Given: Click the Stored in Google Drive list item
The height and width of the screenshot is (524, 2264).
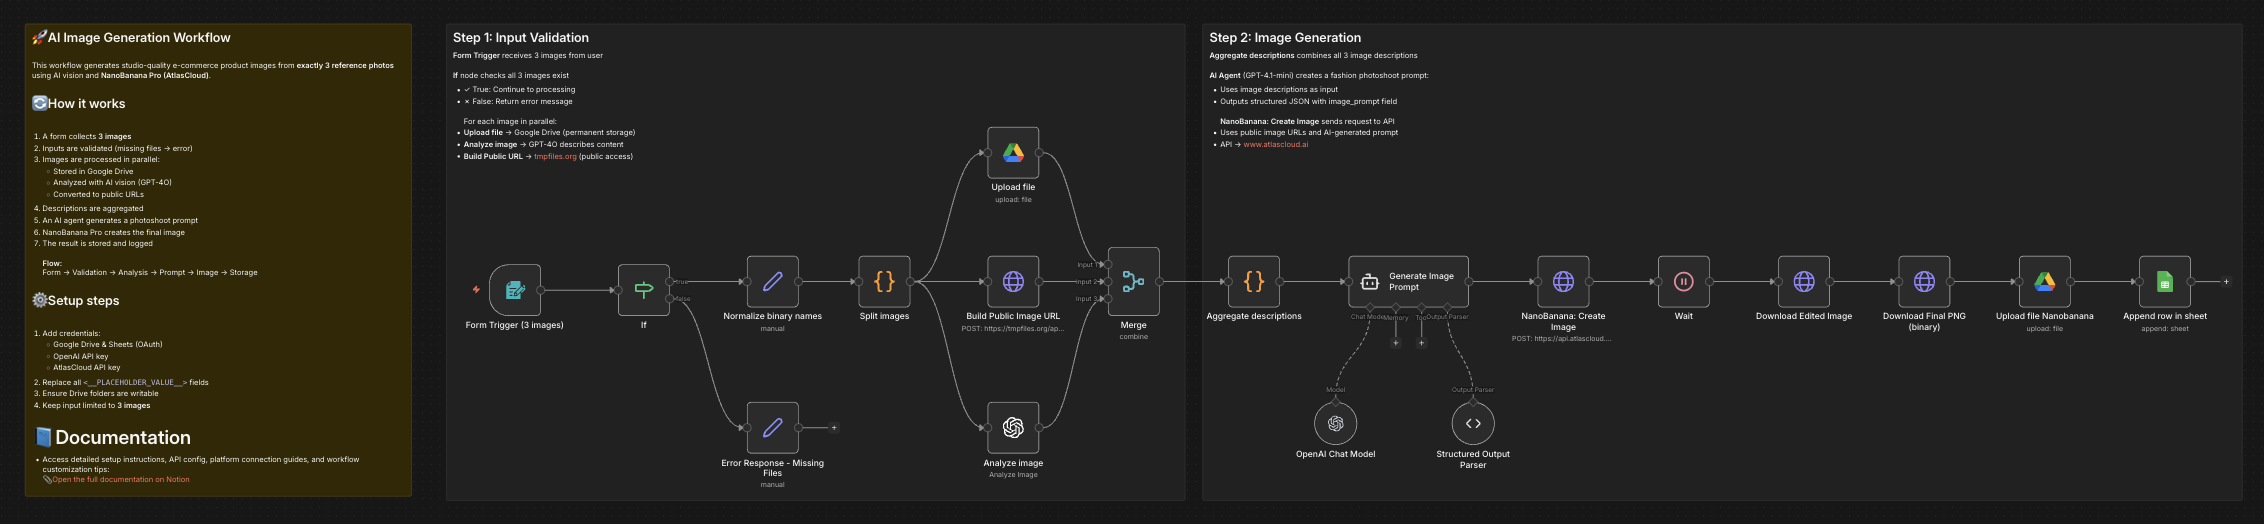Looking at the screenshot, I should tap(93, 172).
